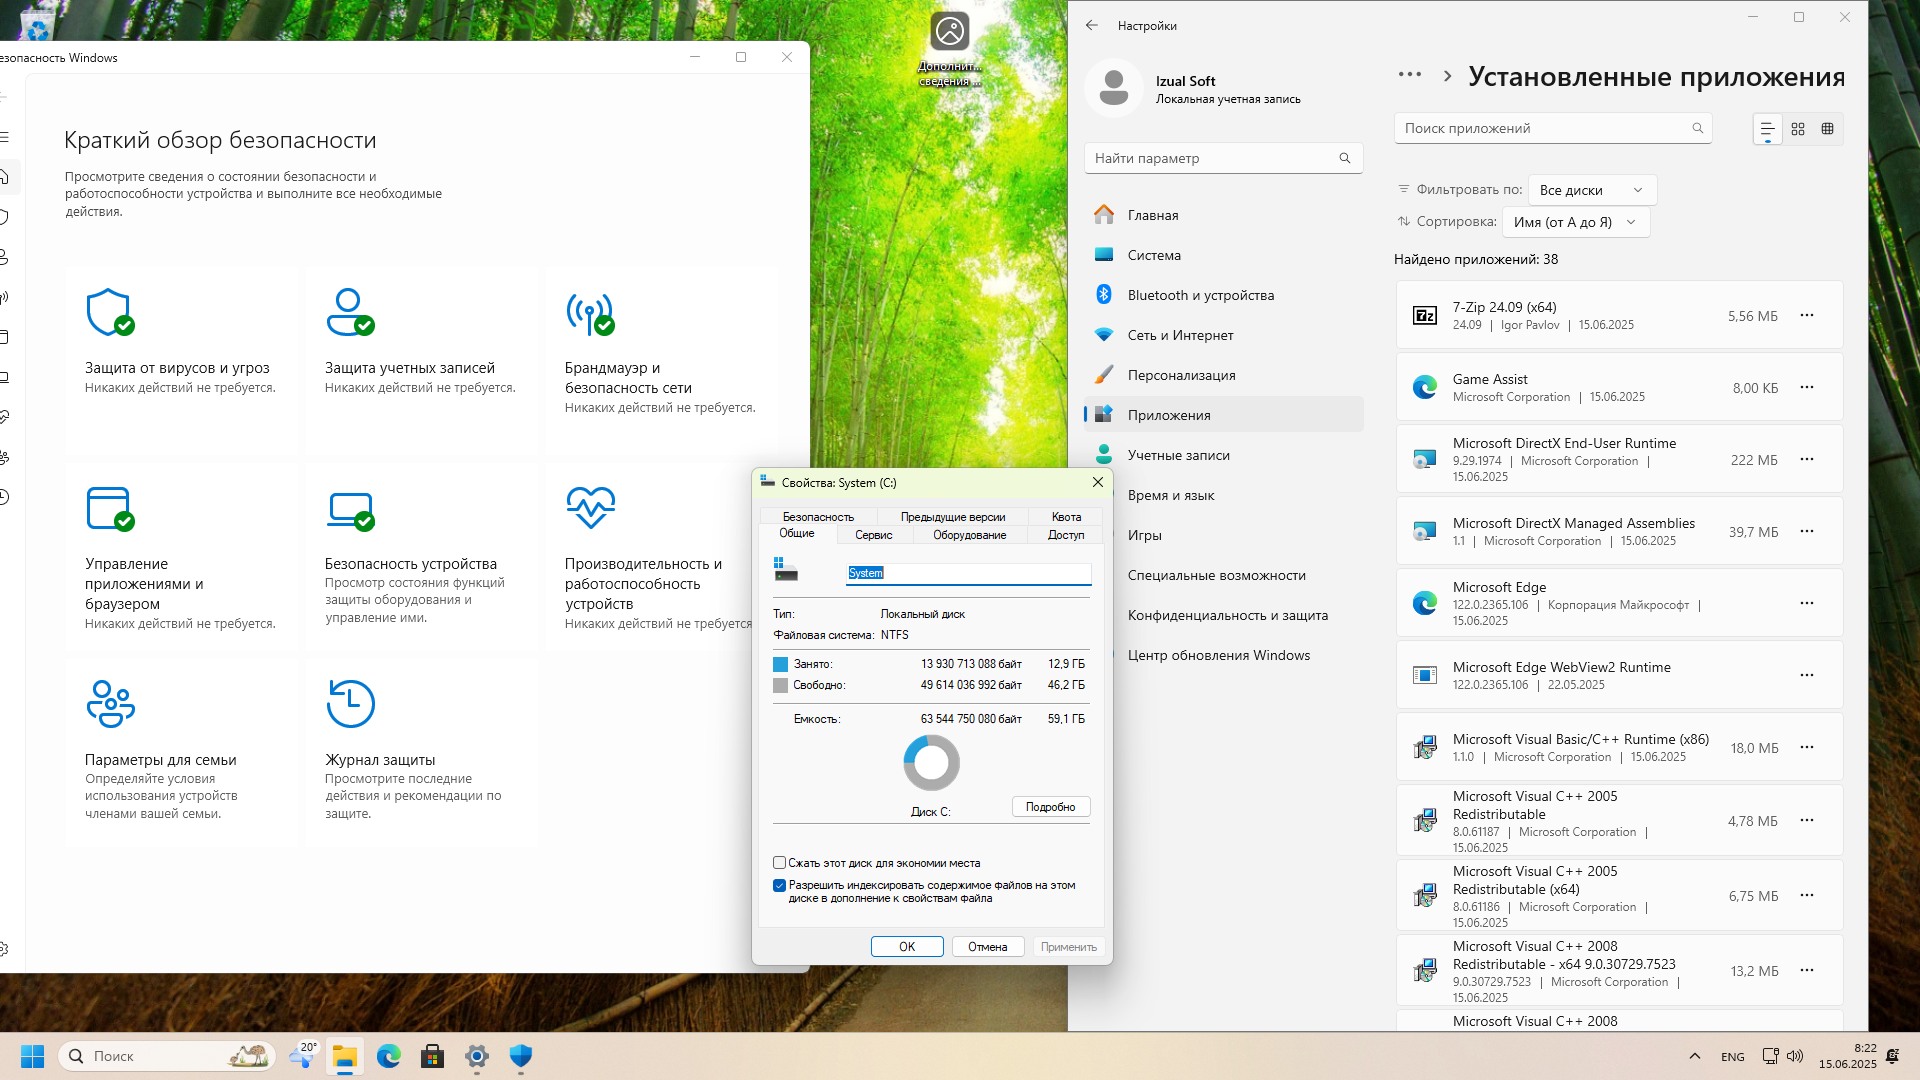Click the search magnifier in app search box
The image size is (1920, 1080).
(1697, 128)
